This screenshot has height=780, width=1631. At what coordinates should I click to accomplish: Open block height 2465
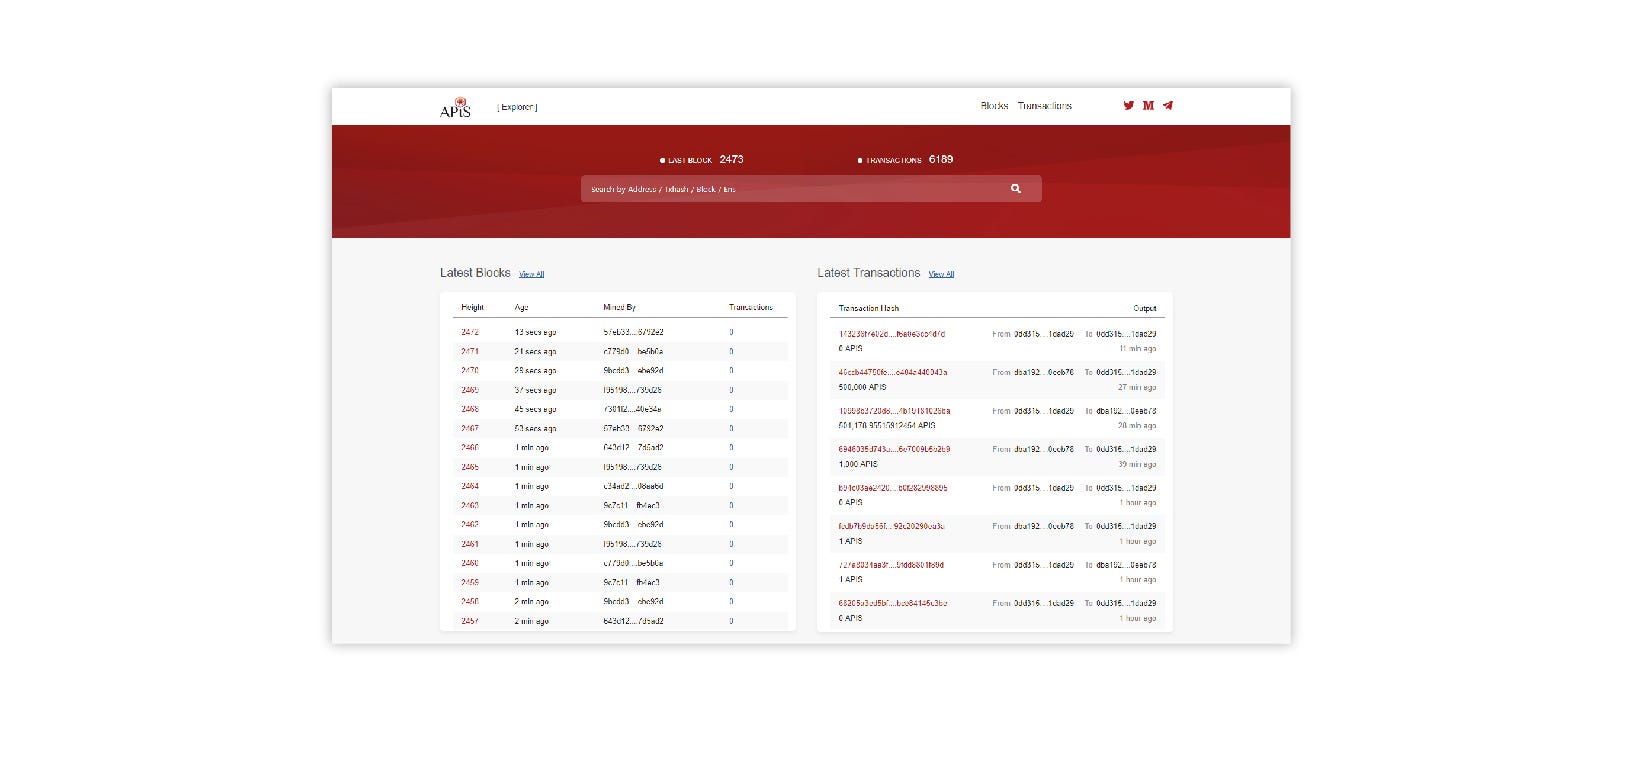tap(470, 467)
